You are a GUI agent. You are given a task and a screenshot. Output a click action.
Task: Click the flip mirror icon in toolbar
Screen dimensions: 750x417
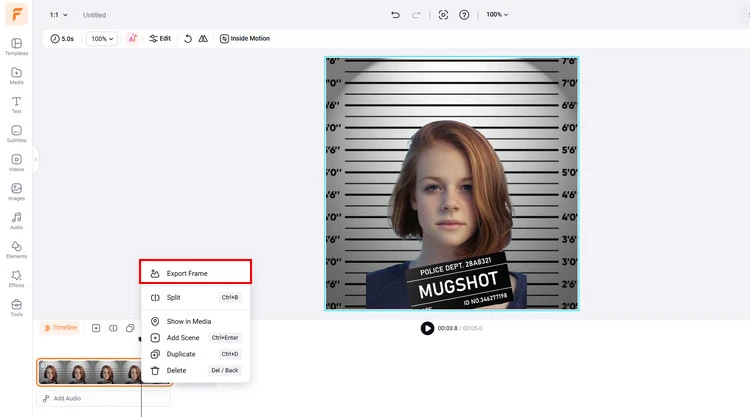203,39
